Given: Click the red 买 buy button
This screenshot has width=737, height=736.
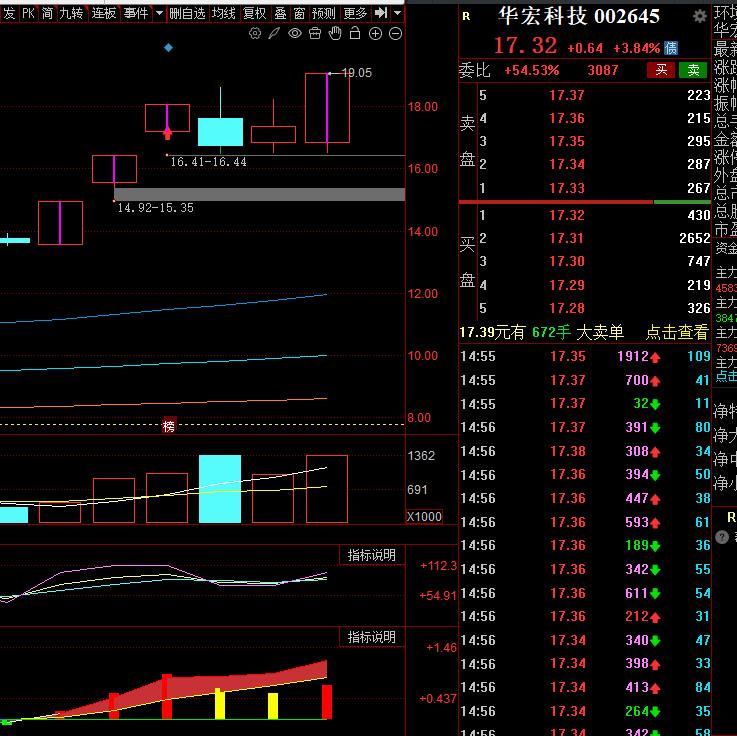Looking at the screenshot, I should coord(661,70).
